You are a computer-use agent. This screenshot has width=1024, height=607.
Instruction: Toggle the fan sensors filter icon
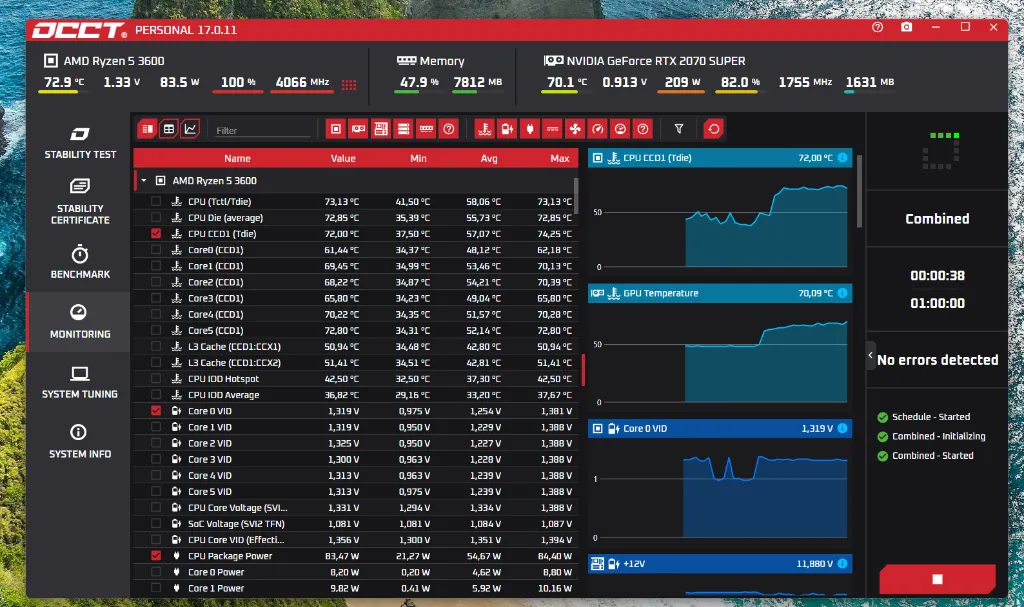click(575, 129)
